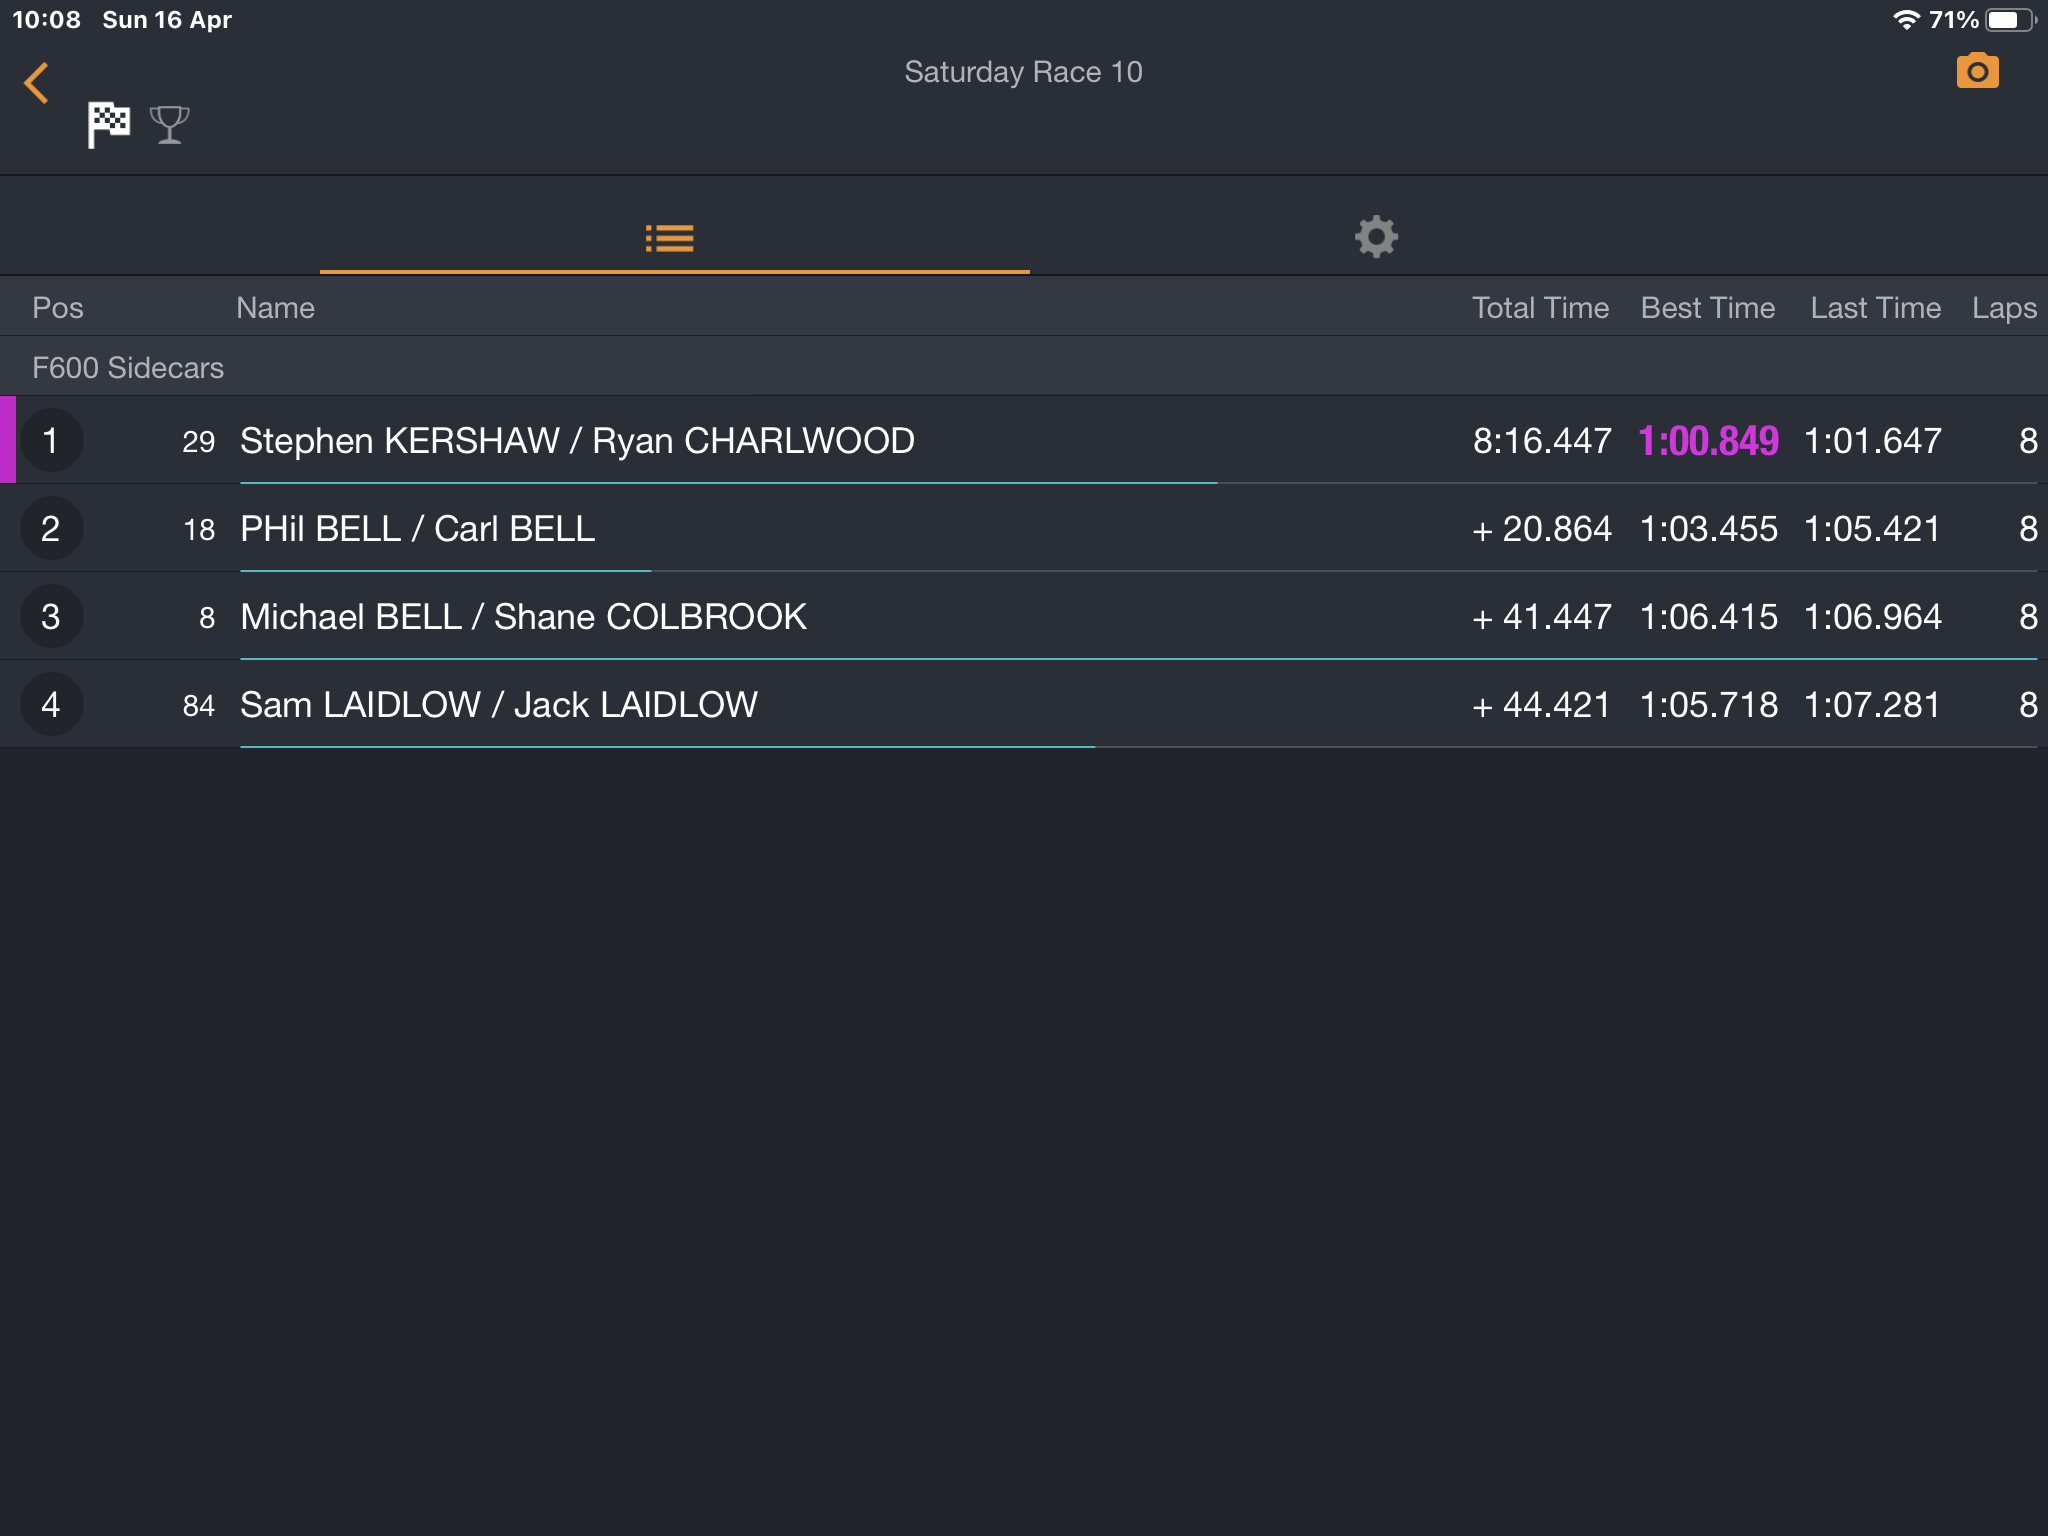Screen dimensions: 2048x1536
Task: Select Sam LAIDLOW / Jack LAIDLOW row
Action: tap(1024, 704)
